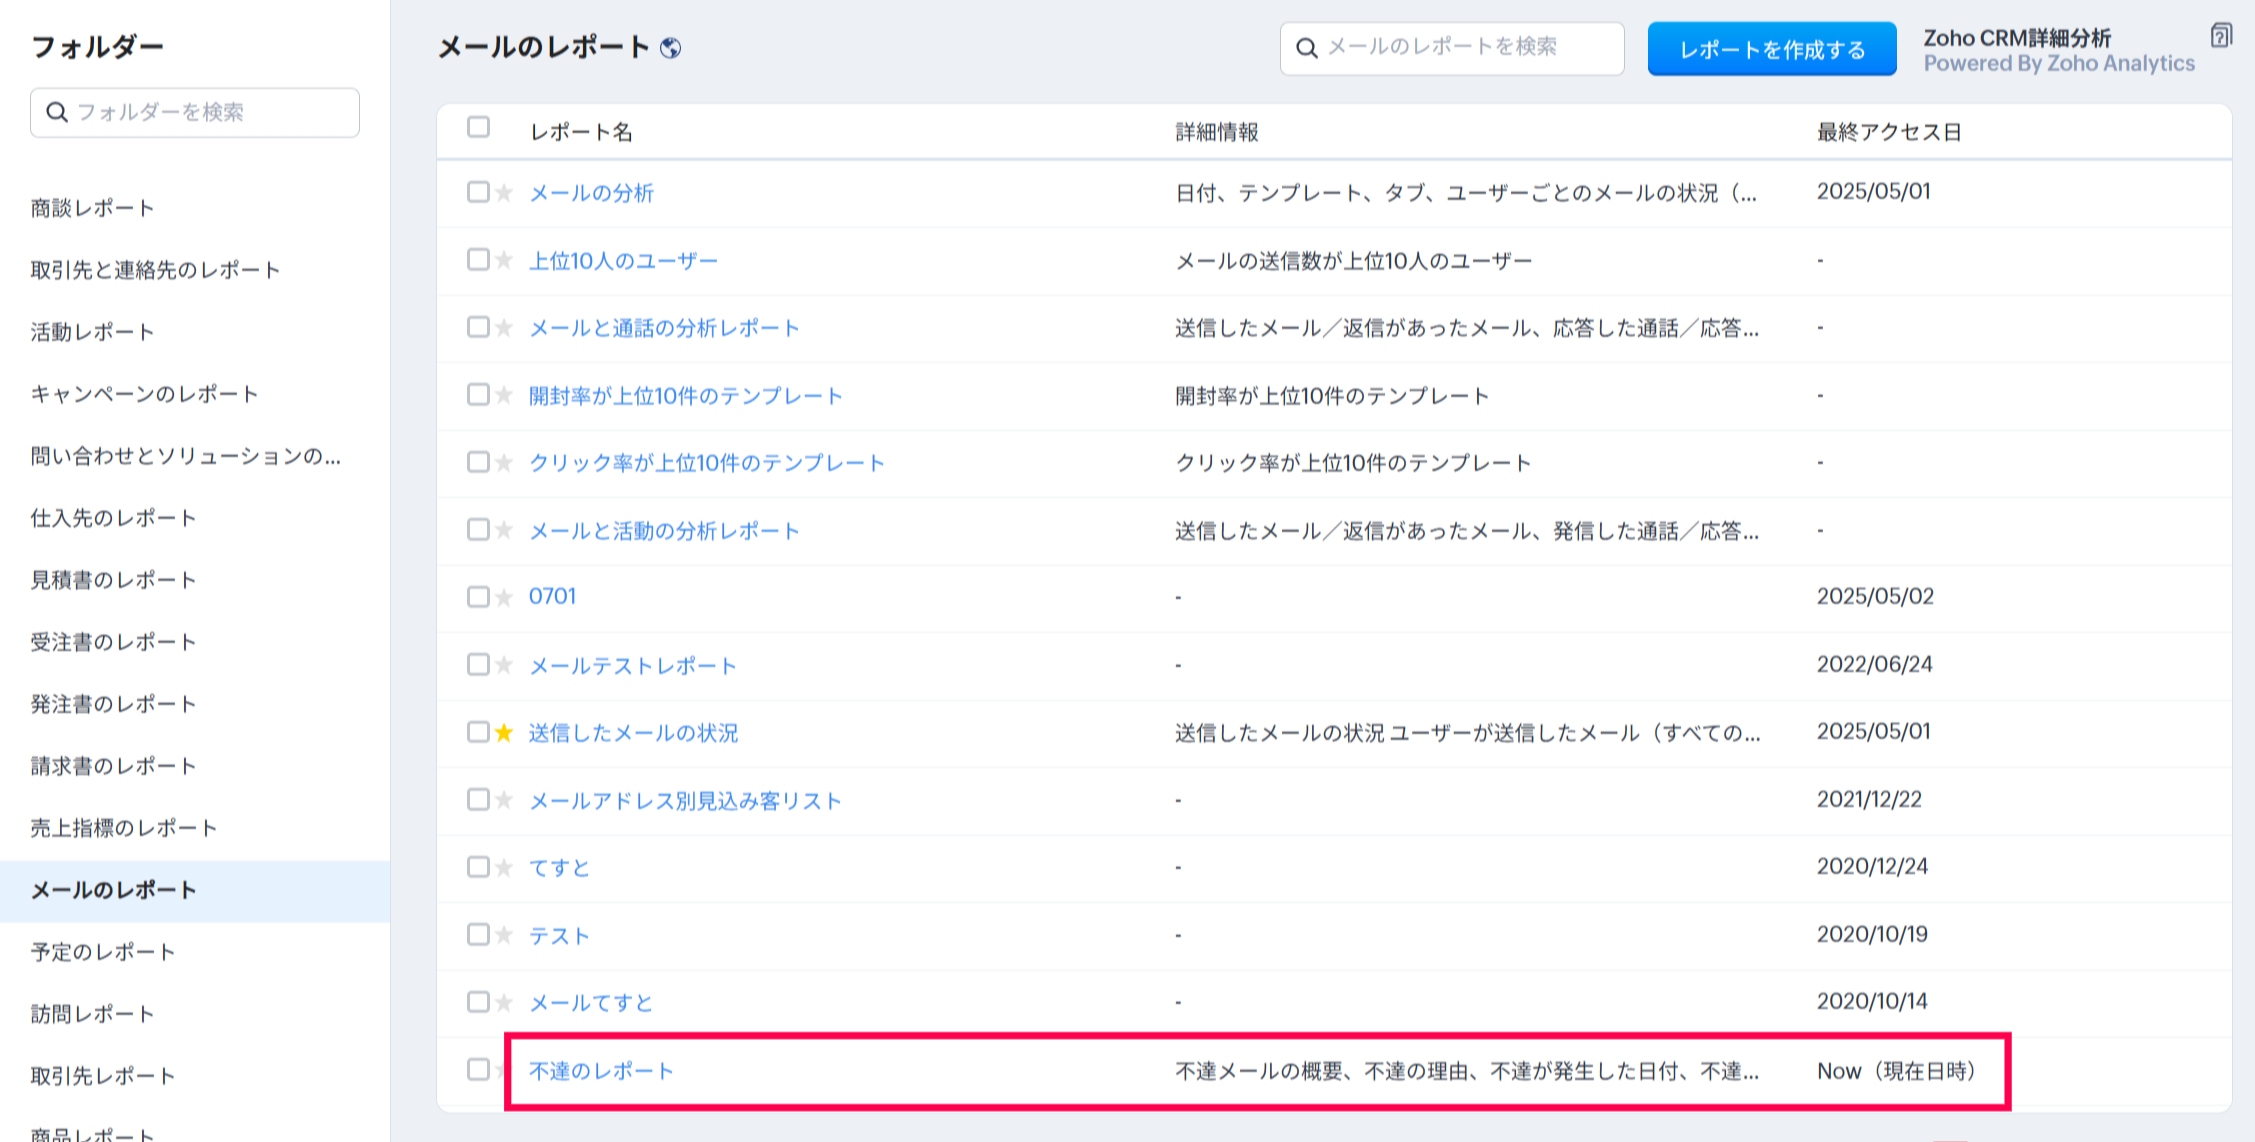
Task: Star the 0701 report
Action: coord(504,597)
